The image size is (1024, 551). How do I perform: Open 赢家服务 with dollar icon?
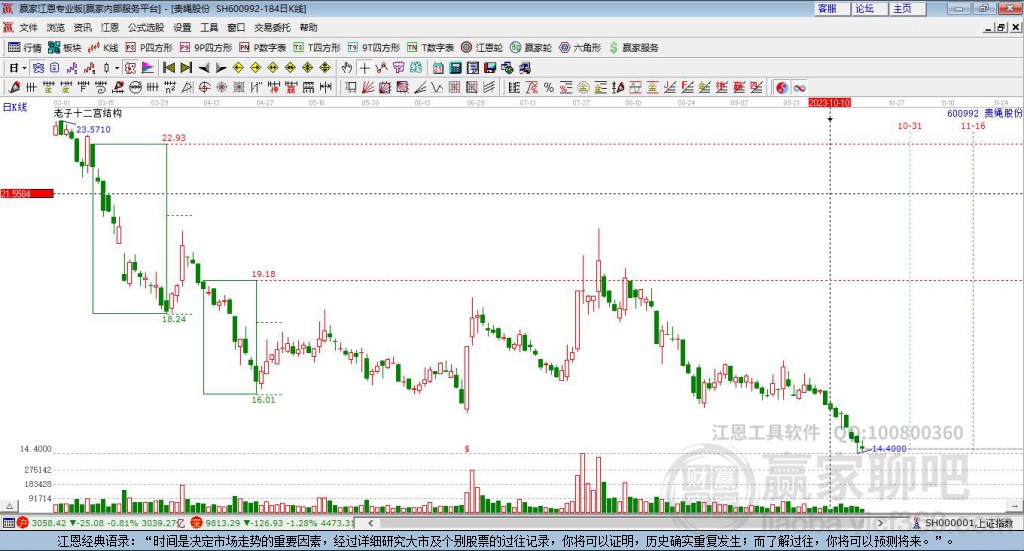click(x=633, y=48)
